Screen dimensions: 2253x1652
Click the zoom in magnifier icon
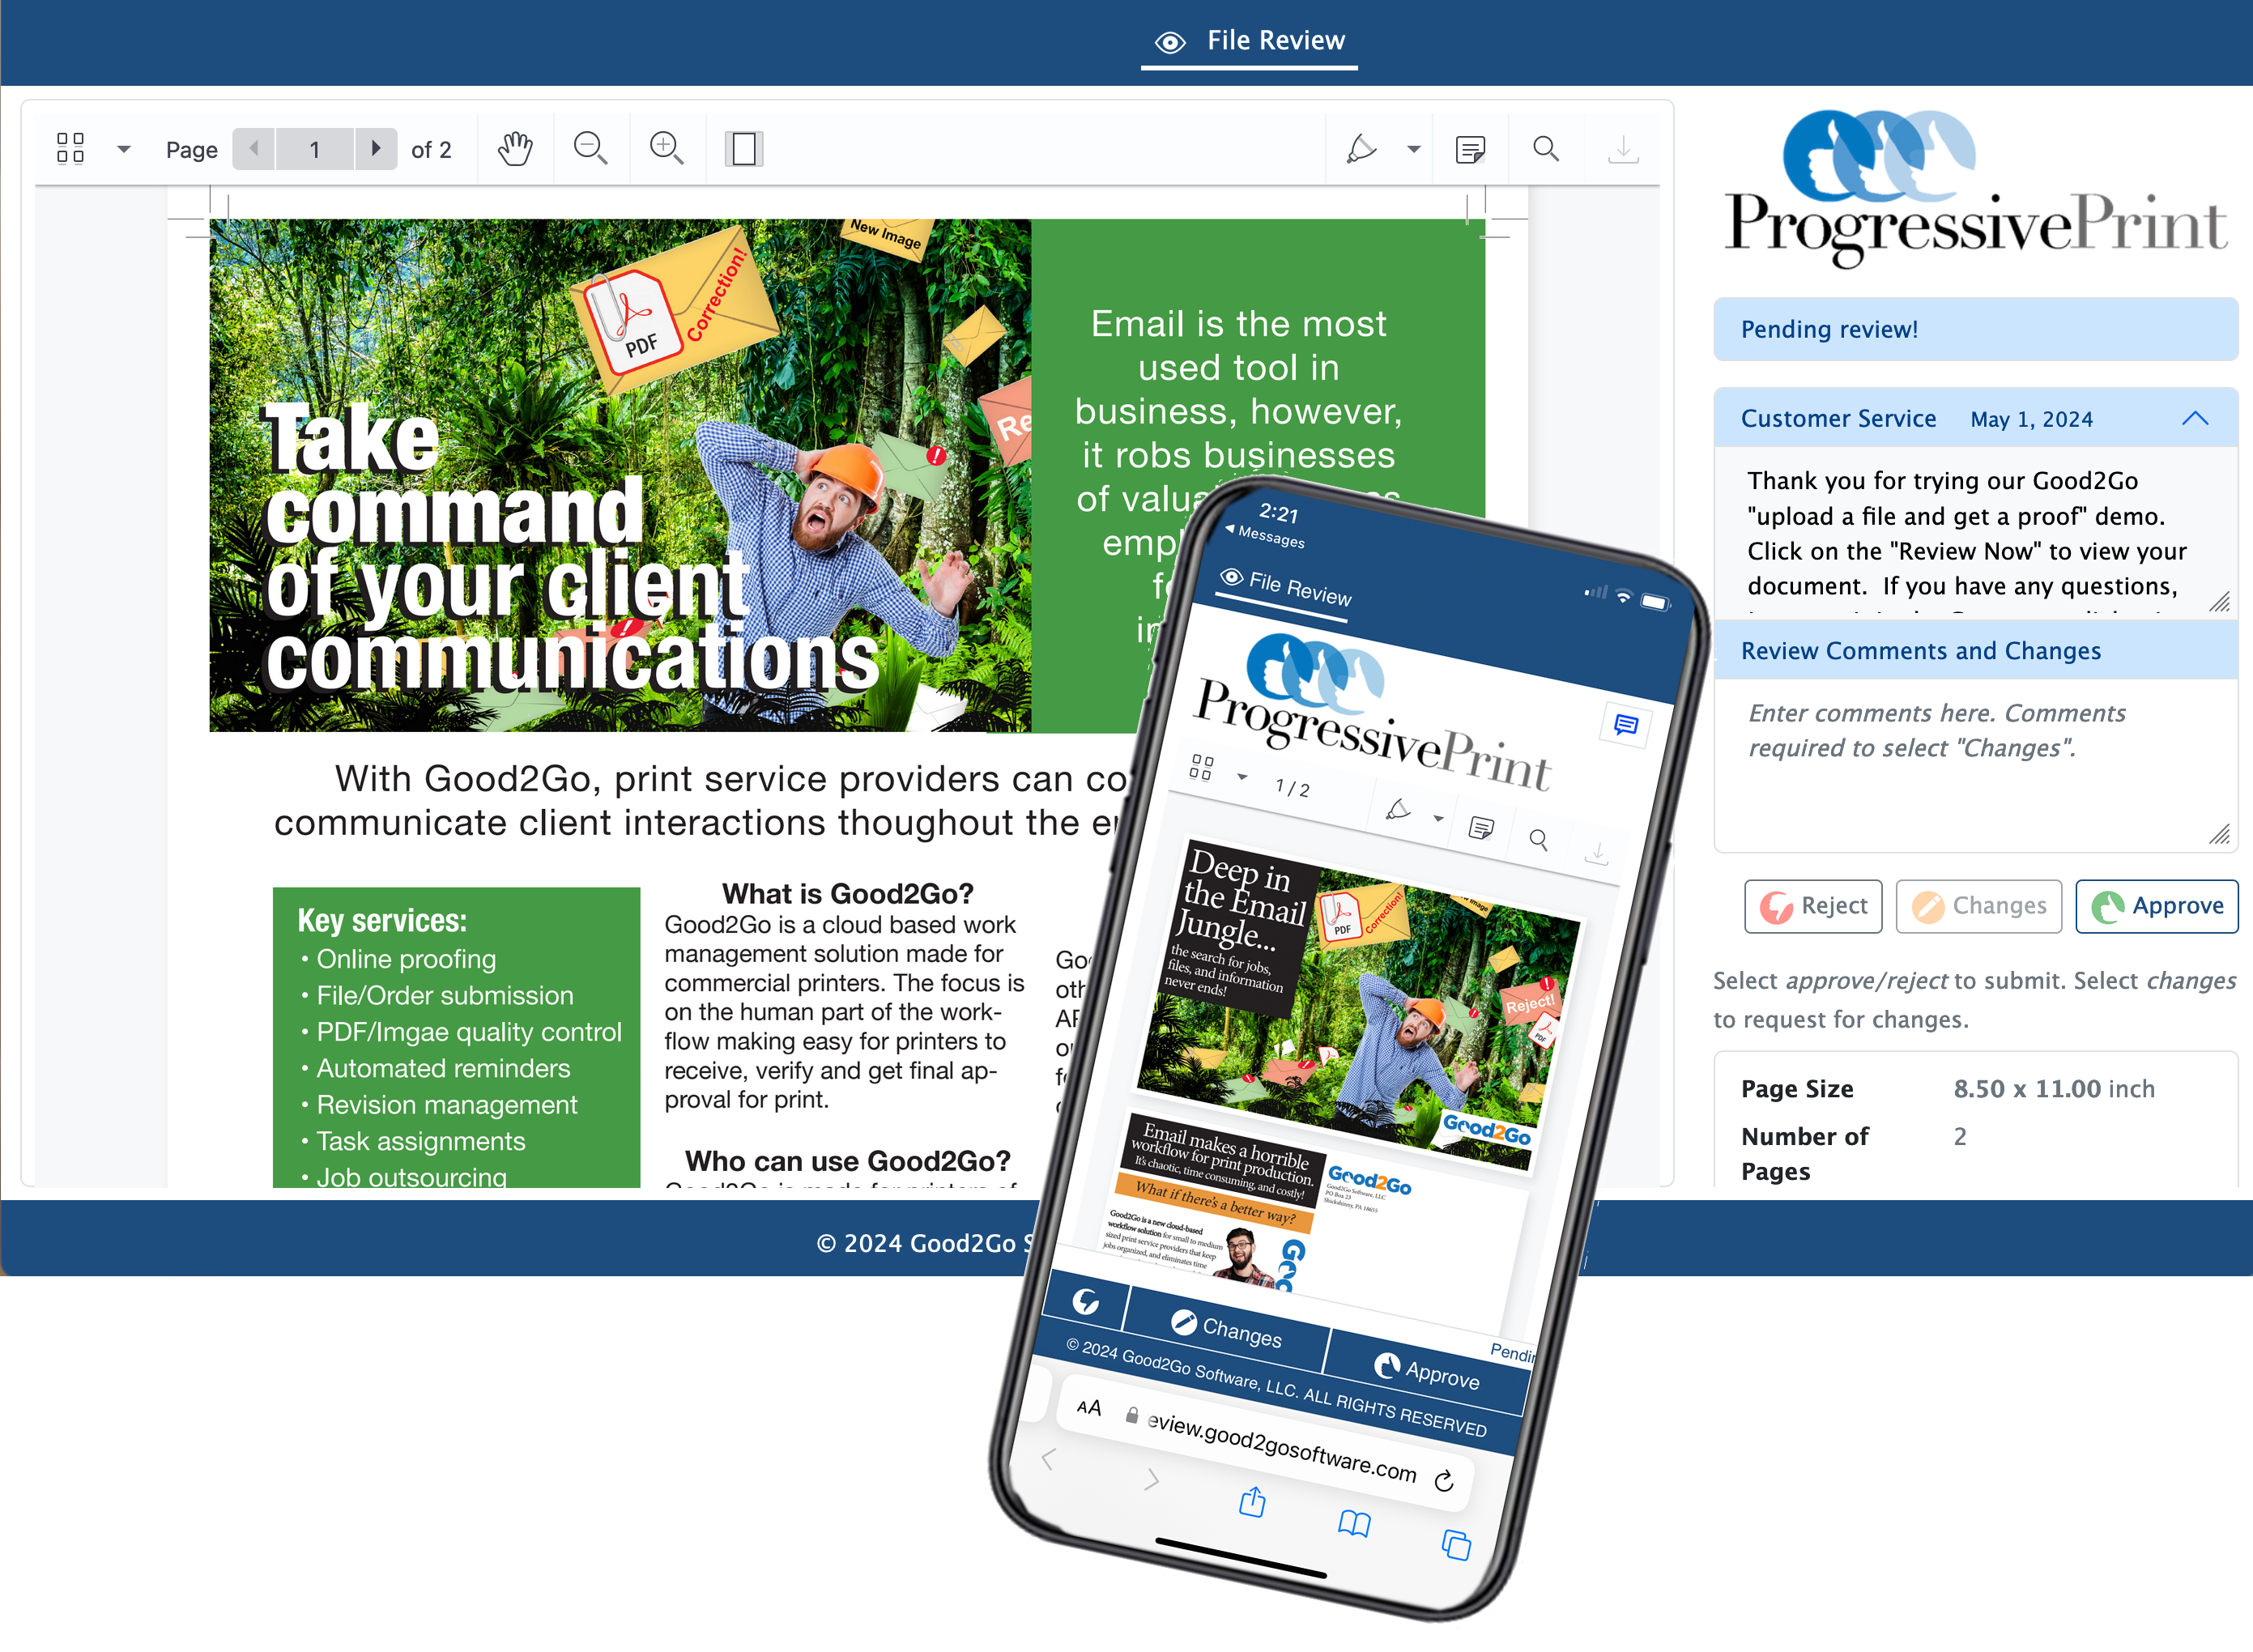coord(667,147)
